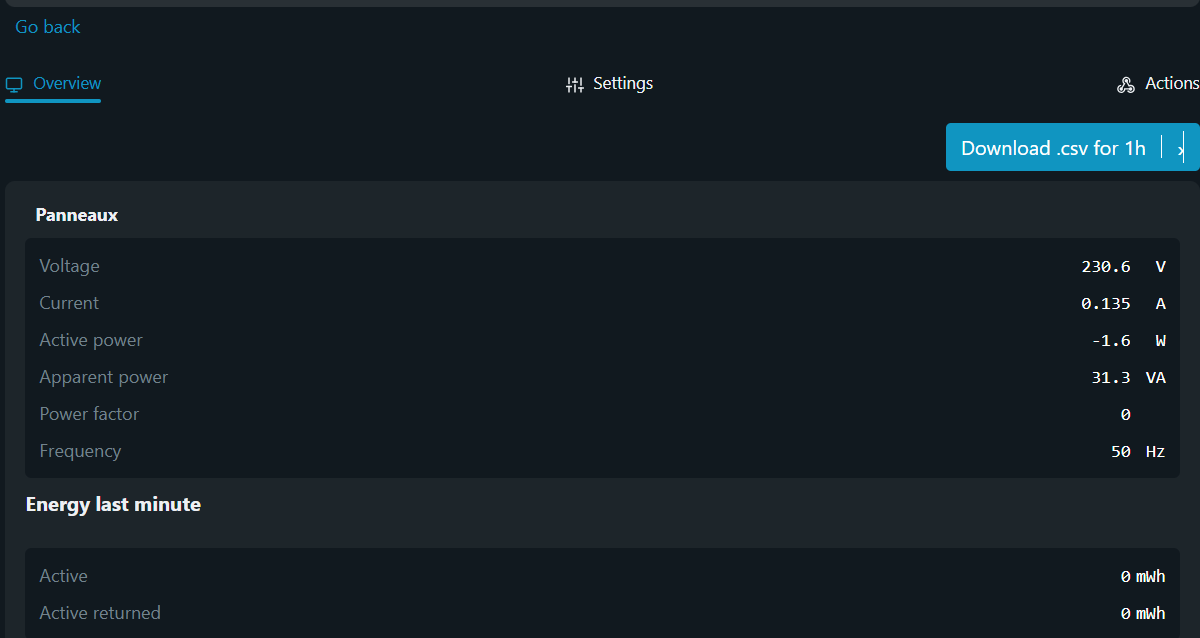This screenshot has width=1200, height=638.
Task: Click the Apparent power label
Action: tap(104, 377)
